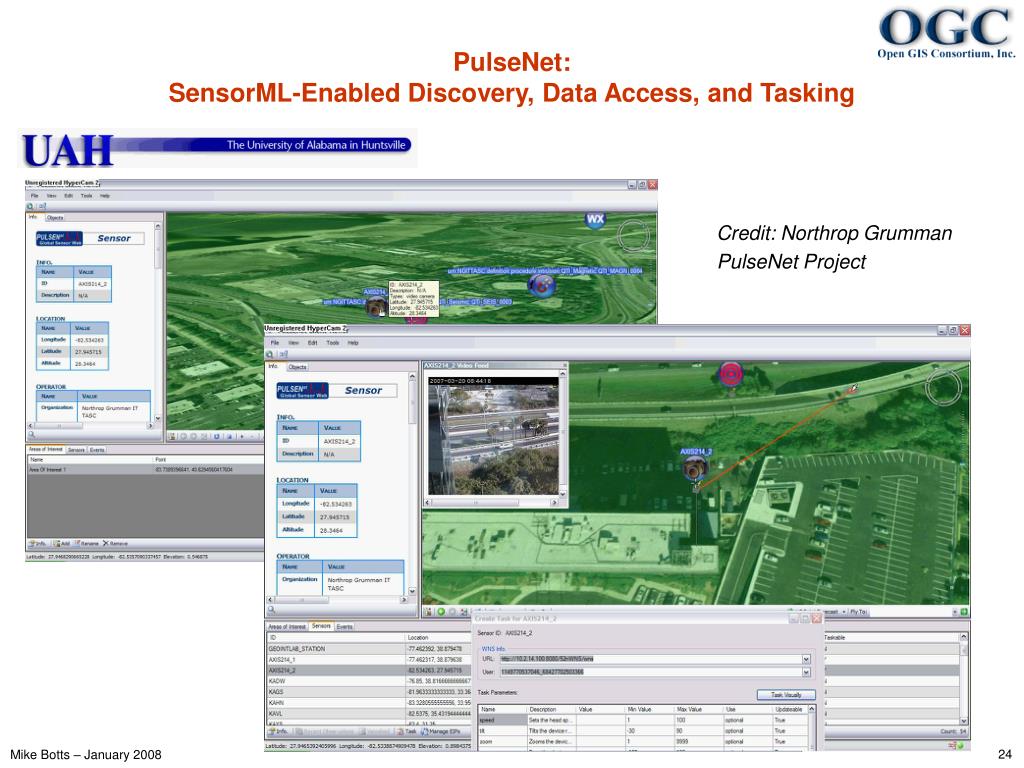Viewport: 1024px width, 768px height.
Task: Select AXIS214_2 row in sensor list
Action: [369, 670]
